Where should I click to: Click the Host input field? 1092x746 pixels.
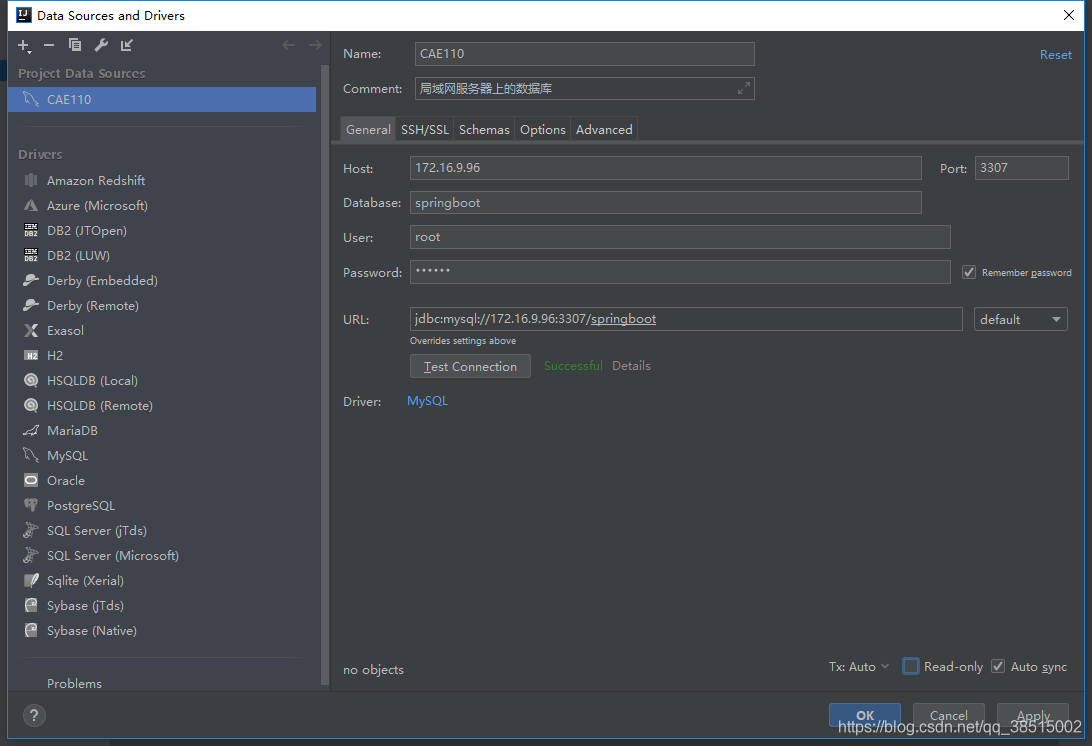665,168
